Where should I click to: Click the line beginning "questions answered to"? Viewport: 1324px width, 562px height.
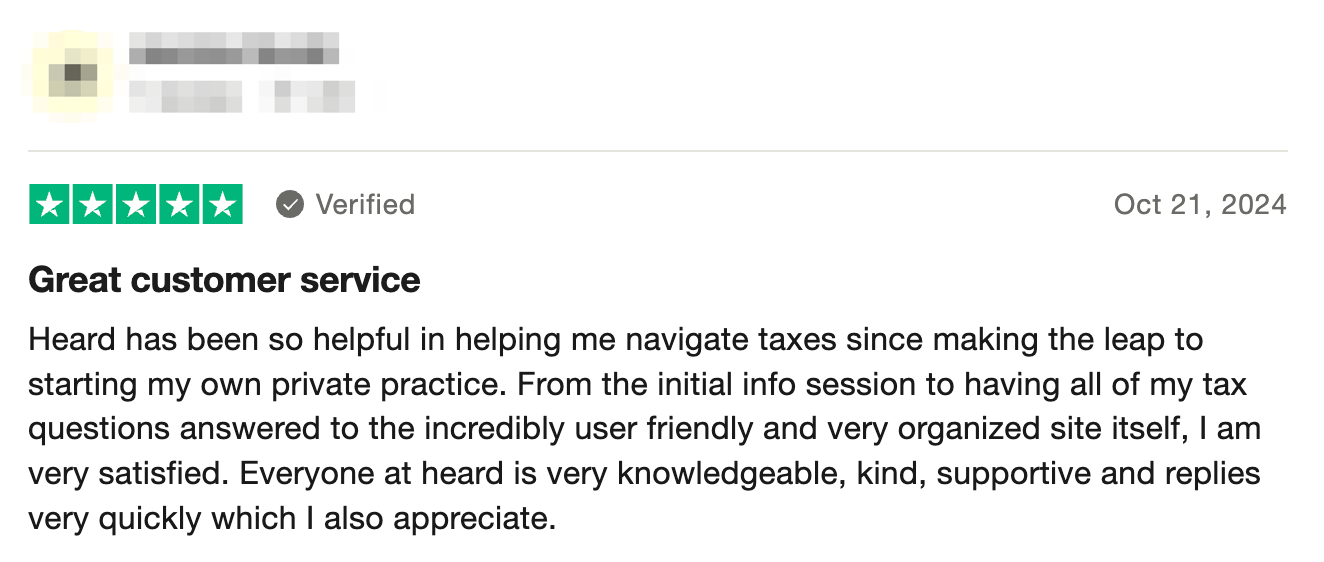(645, 430)
